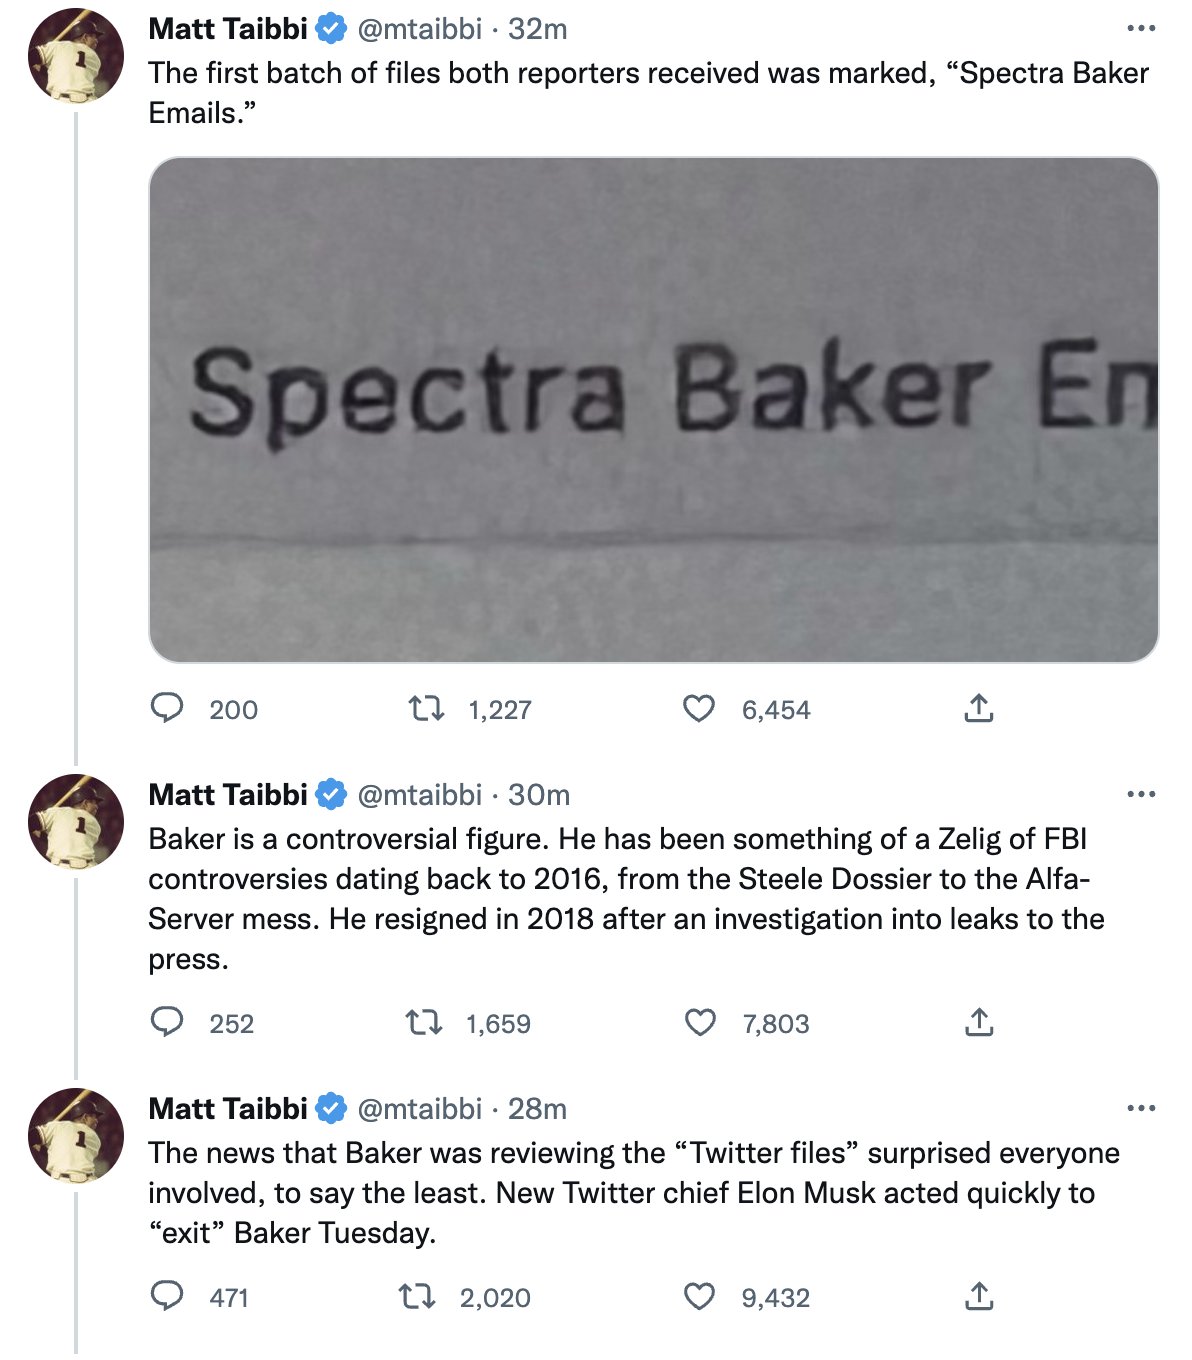Retweet the Spectra Baker Emails tweet
The height and width of the screenshot is (1360, 1192).
(x=427, y=709)
